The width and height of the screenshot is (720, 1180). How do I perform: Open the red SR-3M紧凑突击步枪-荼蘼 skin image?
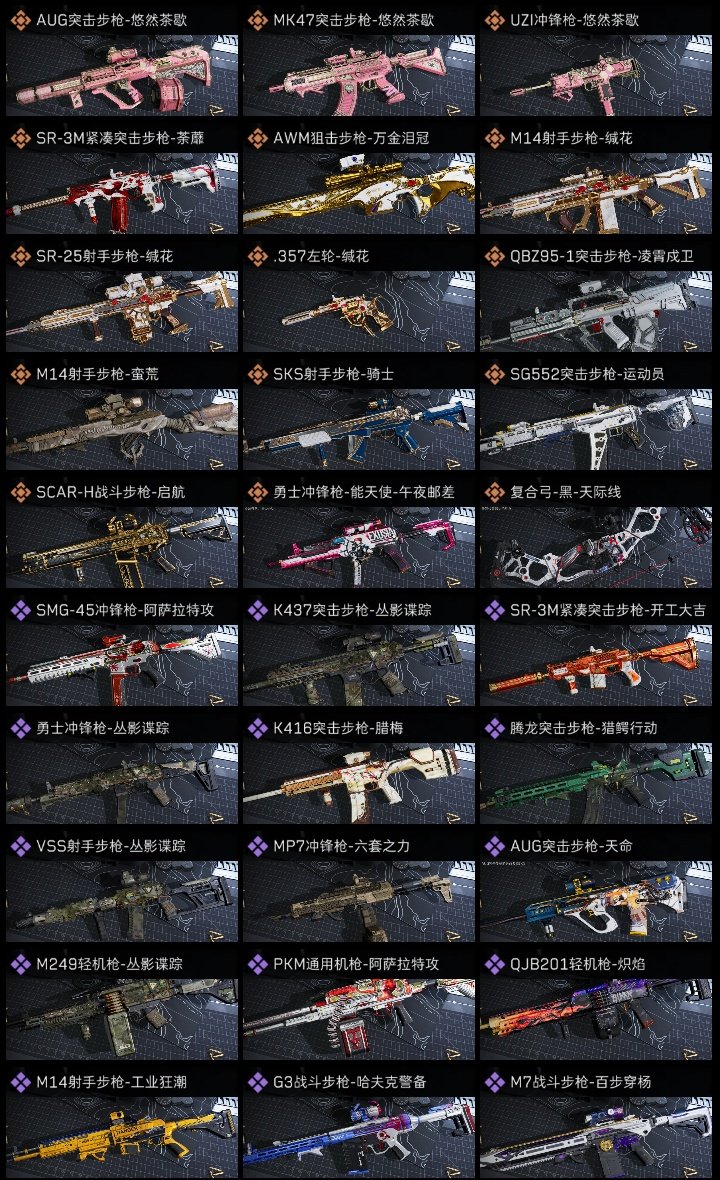(122, 193)
